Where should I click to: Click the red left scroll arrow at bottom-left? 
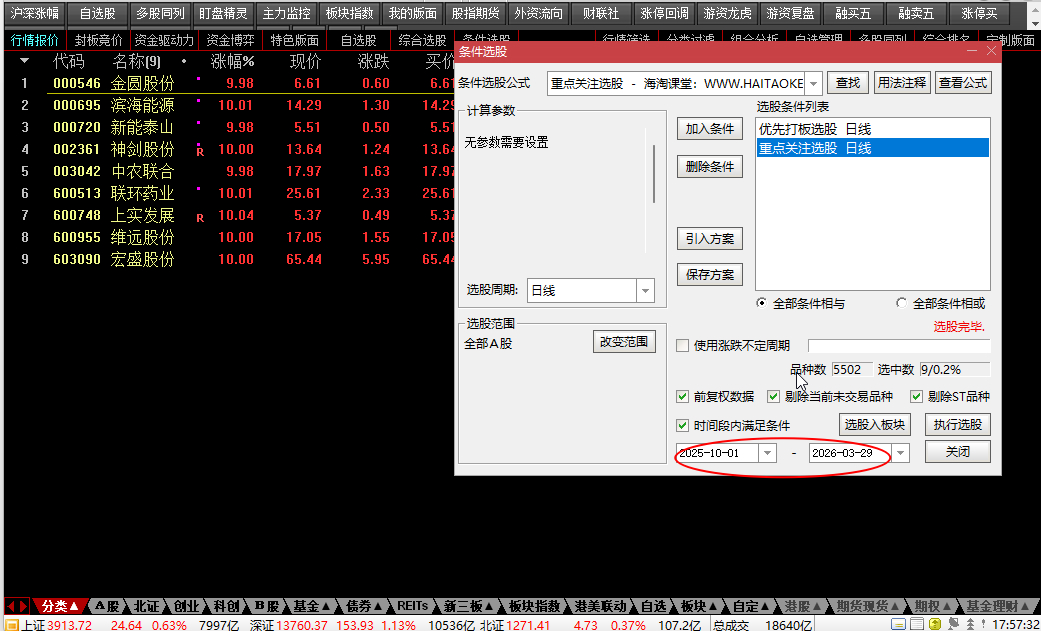(11, 606)
